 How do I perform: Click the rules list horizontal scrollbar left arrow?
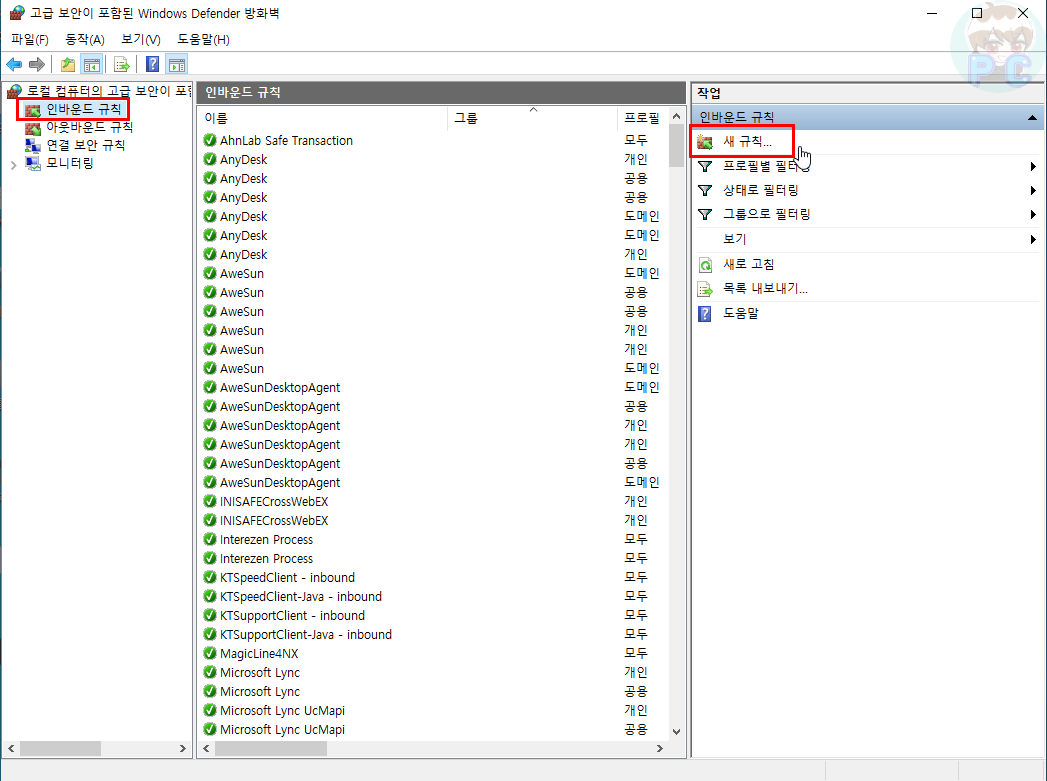click(x=206, y=749)
